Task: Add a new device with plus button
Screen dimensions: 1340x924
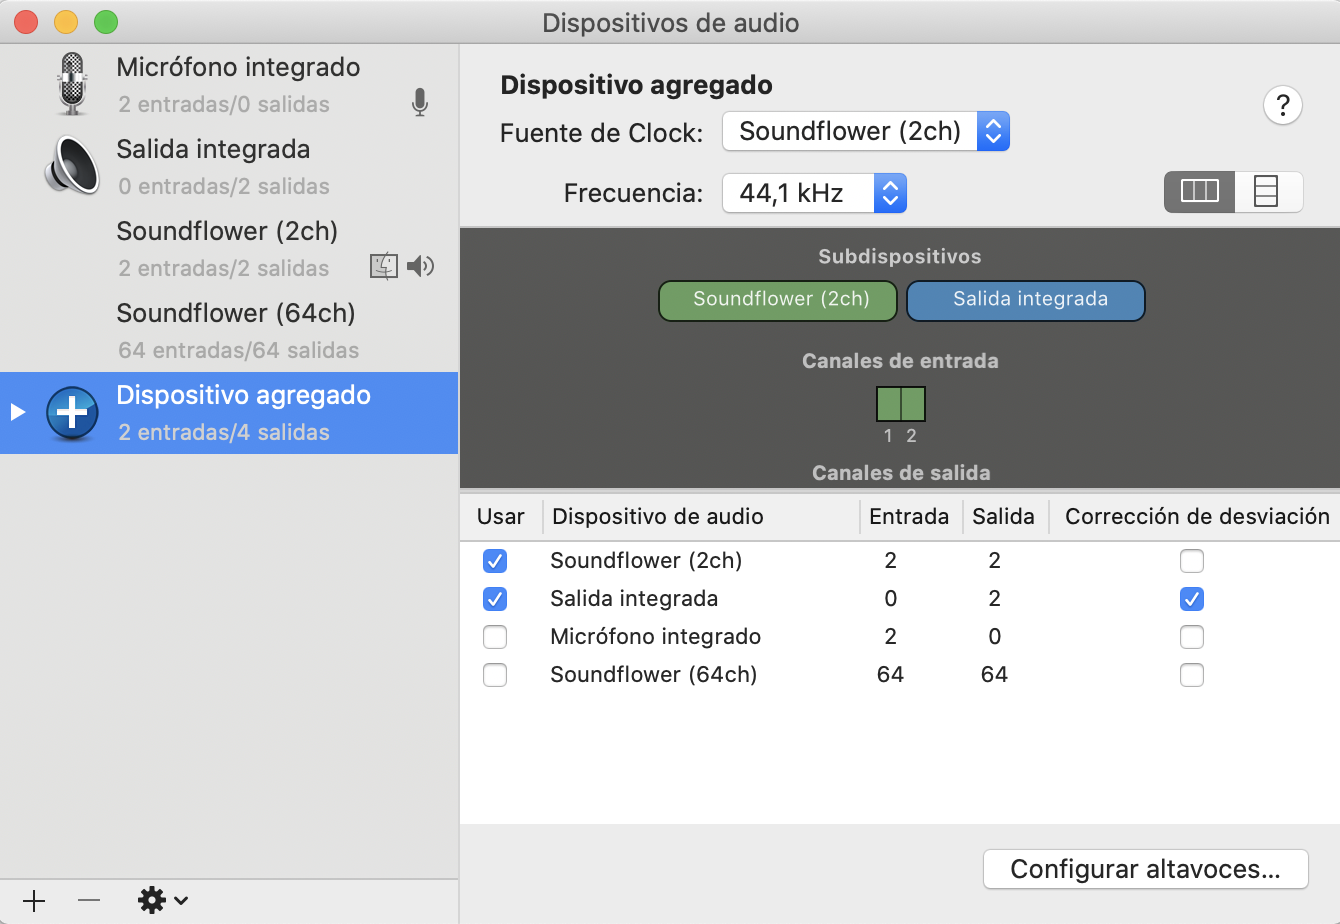Action: 33,901
